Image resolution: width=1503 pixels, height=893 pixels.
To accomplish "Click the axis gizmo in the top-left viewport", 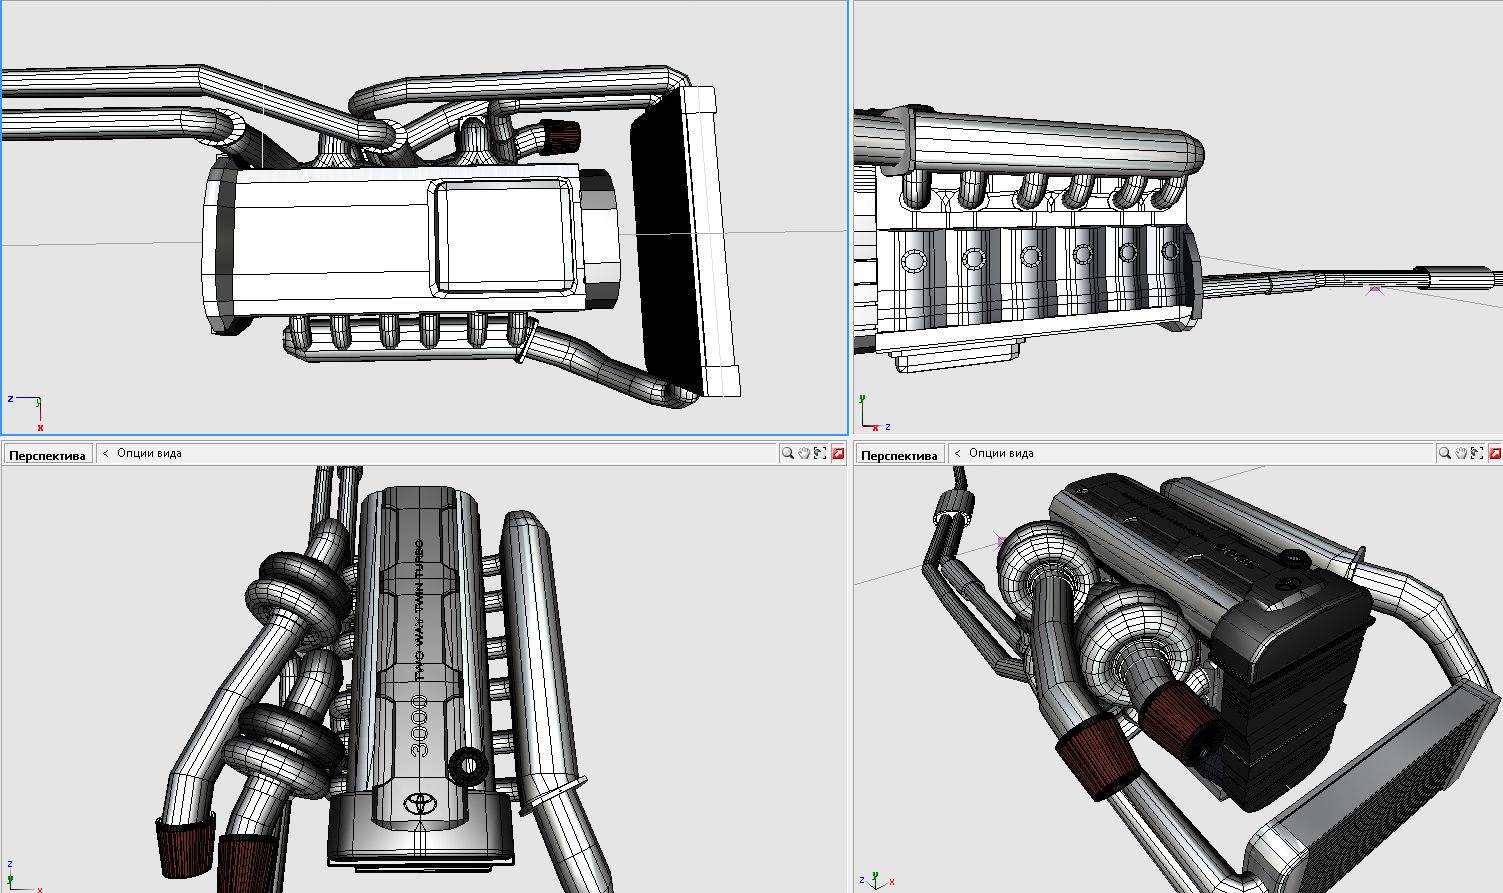I will coord(26,411).
